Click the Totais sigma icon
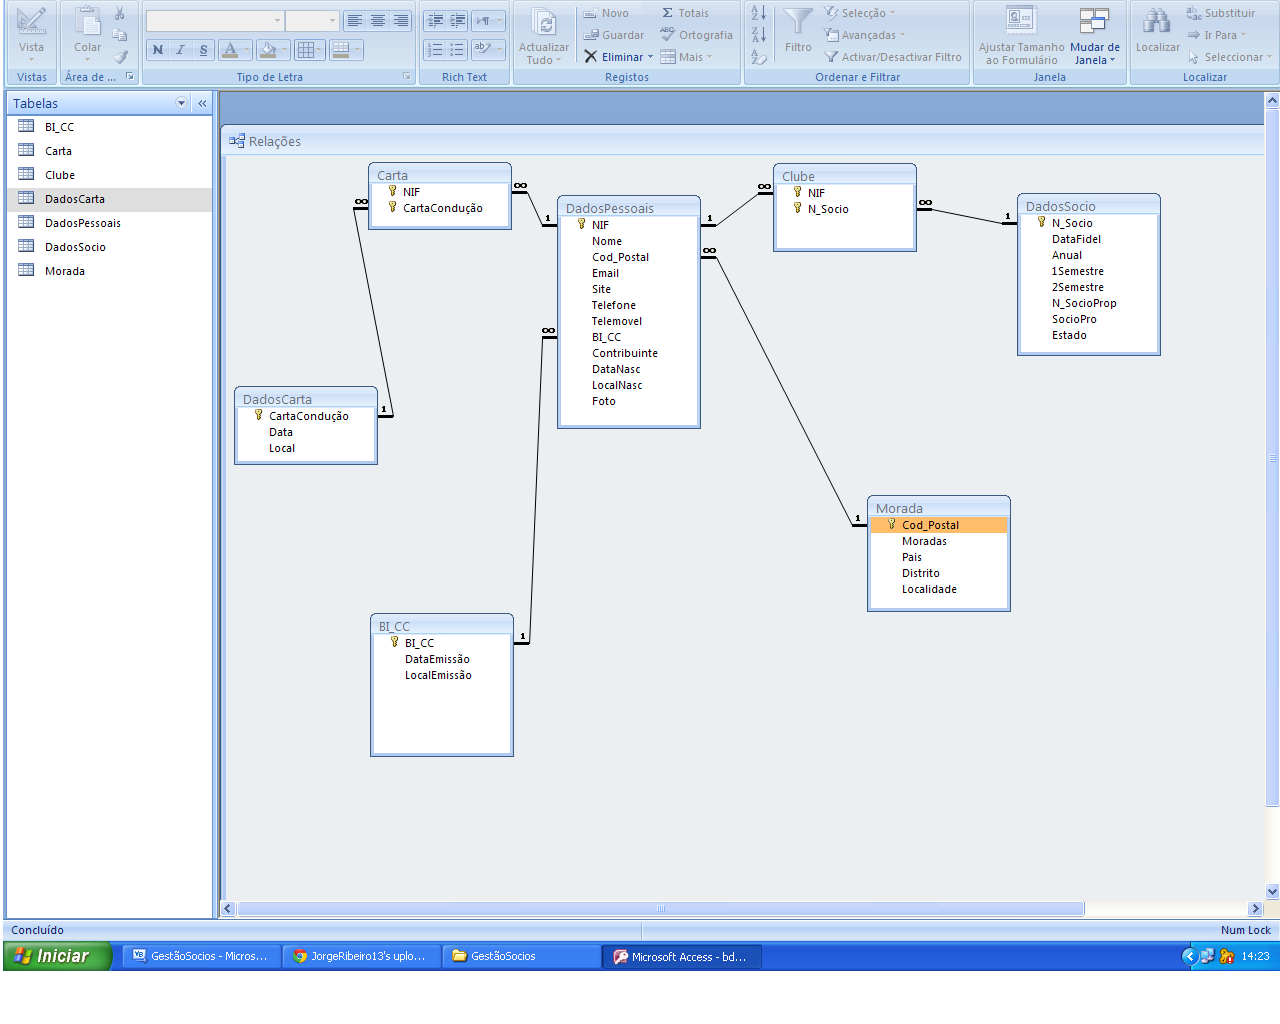The image size is (1280, 1024). pyautogui.click(x=667, y=13)
